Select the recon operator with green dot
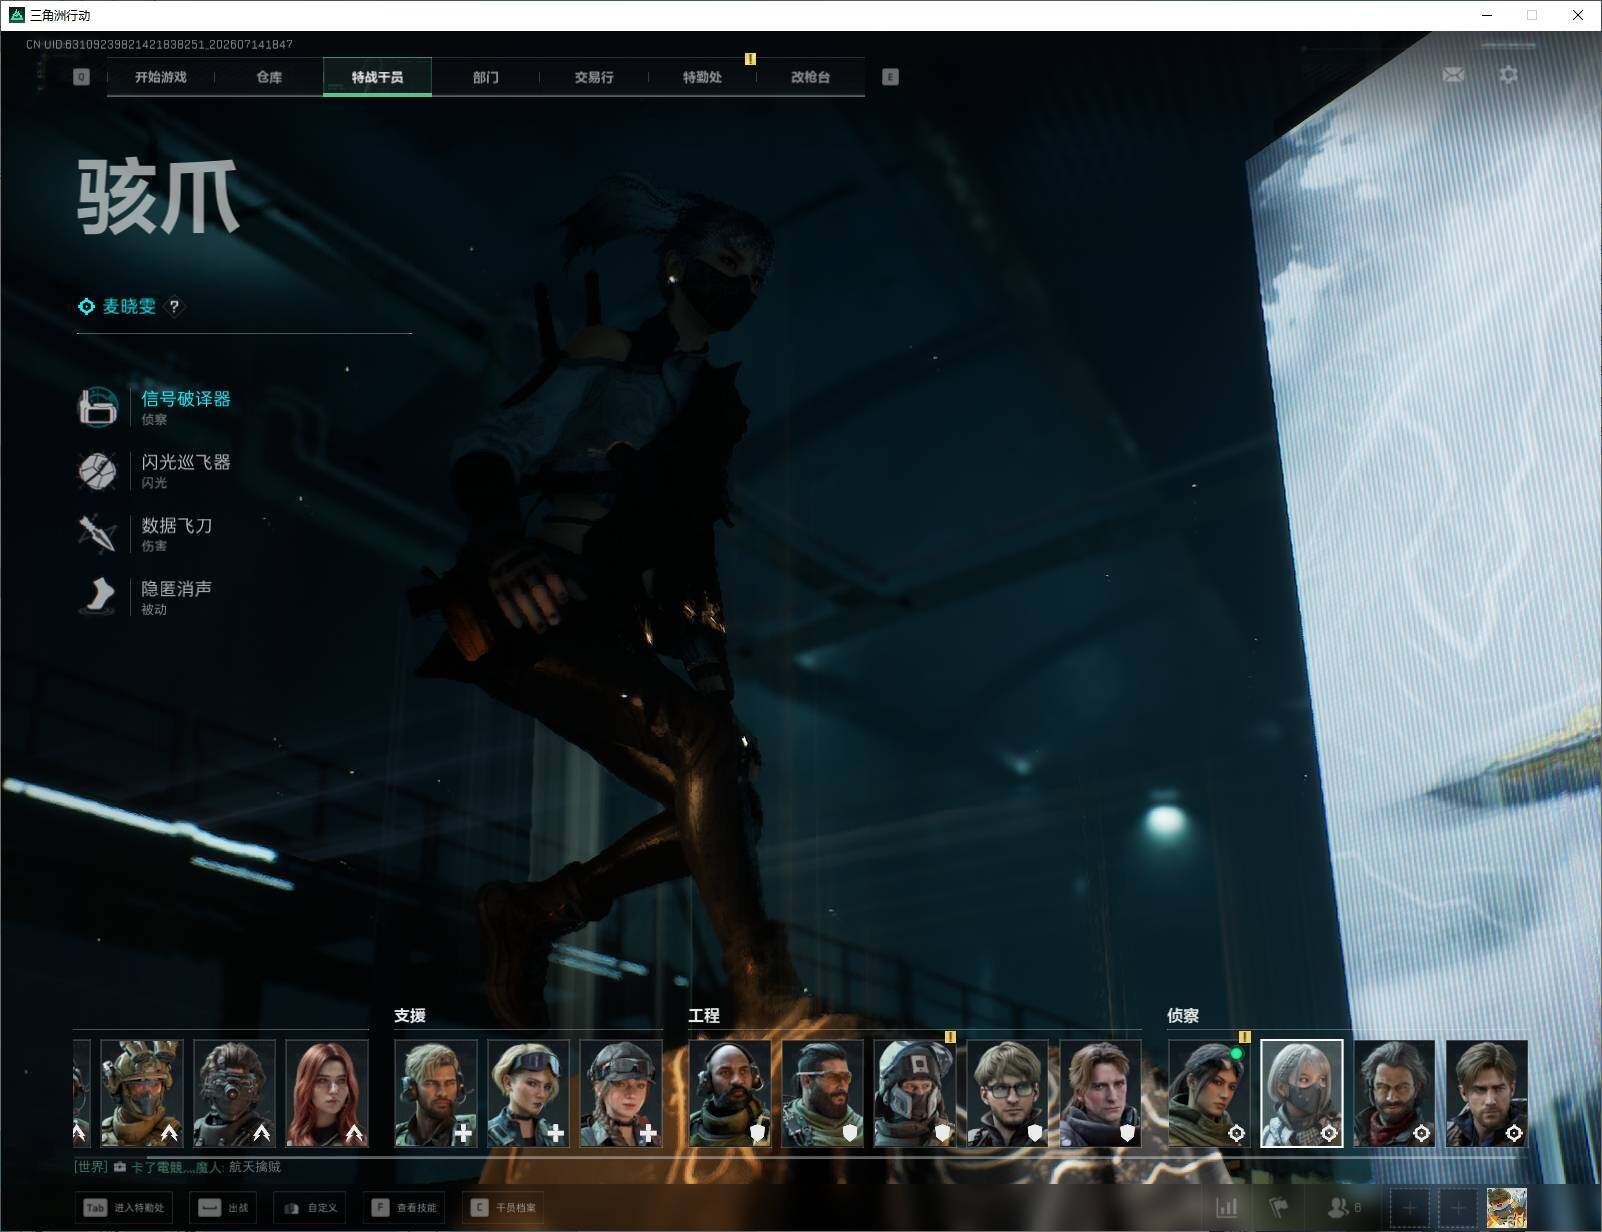This screenshot has width=1602, height=1232. click(1209, 1093)
